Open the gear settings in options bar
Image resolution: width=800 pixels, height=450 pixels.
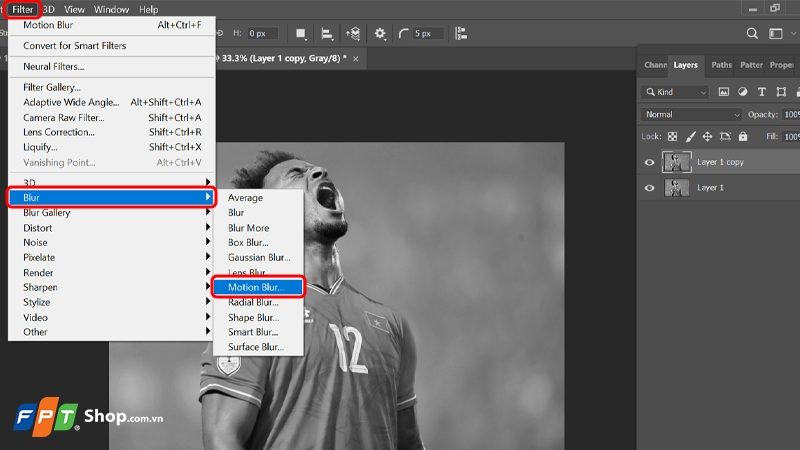click(x=380, y=33)
